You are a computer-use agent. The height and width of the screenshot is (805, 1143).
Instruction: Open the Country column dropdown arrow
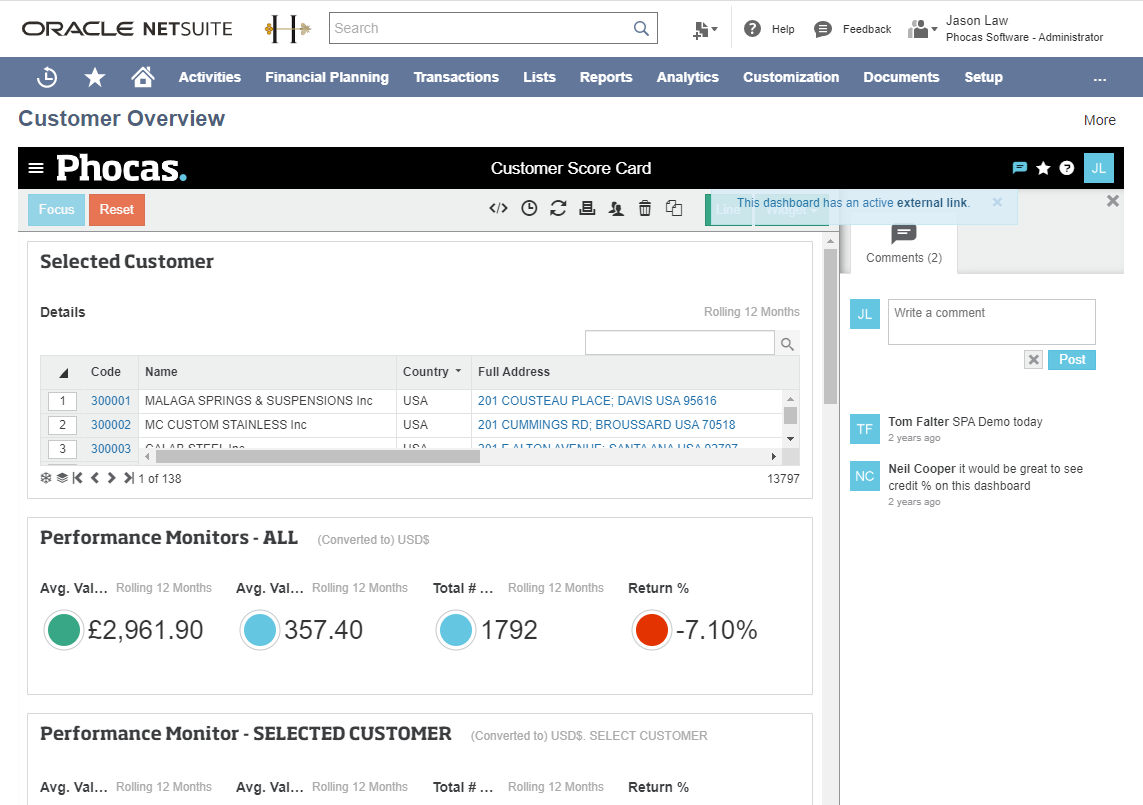coord(459,371)
